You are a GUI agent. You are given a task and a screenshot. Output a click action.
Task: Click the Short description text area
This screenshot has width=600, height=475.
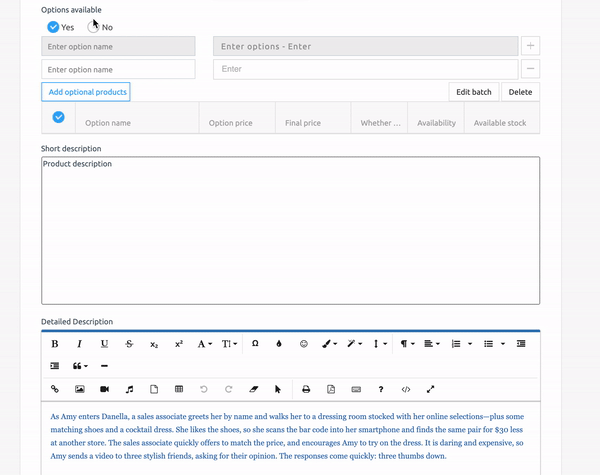coord(290,230)
